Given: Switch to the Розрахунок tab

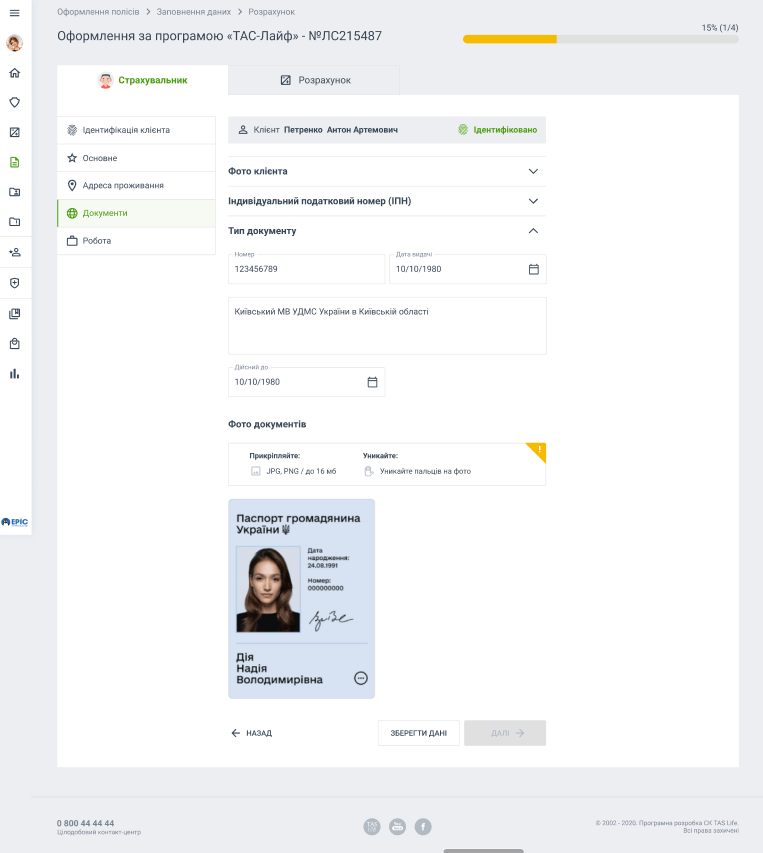Looking at the screenshot, I should pos(314,80).
